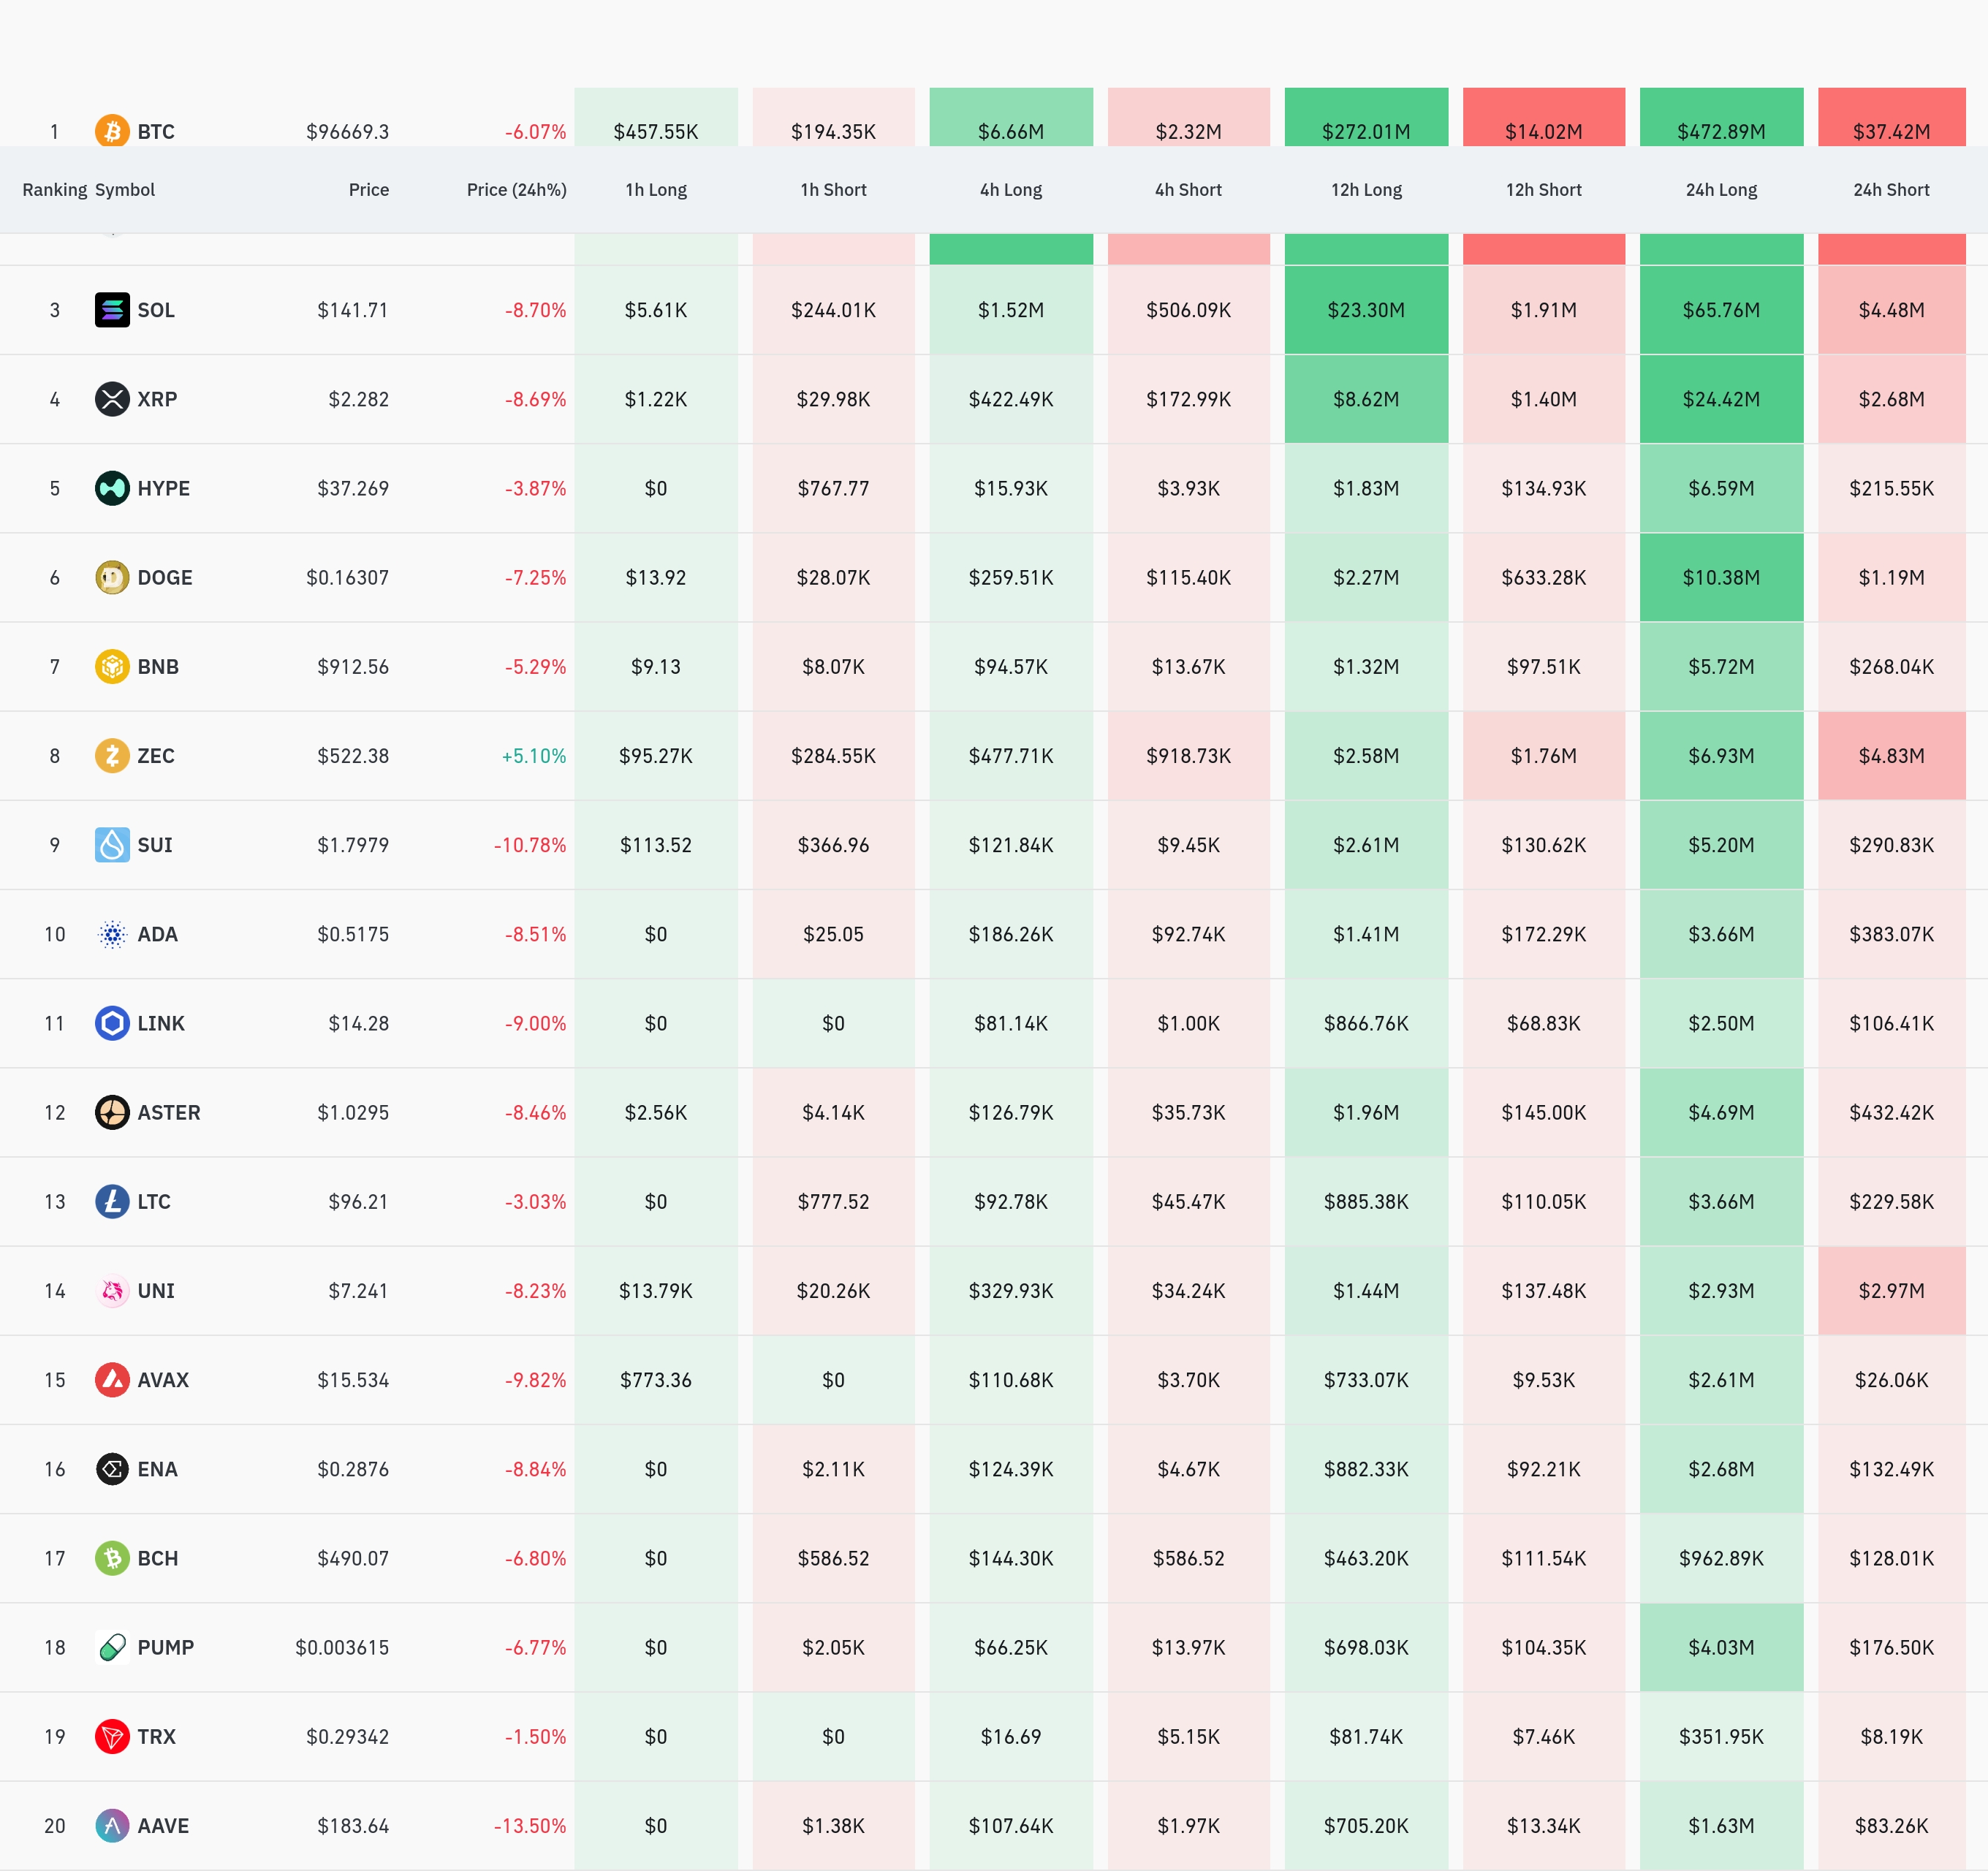The height and width of the screenshot is (1871, 1988).
Task: Click the Chainlink LINK icon
Action: point(112,1023)
